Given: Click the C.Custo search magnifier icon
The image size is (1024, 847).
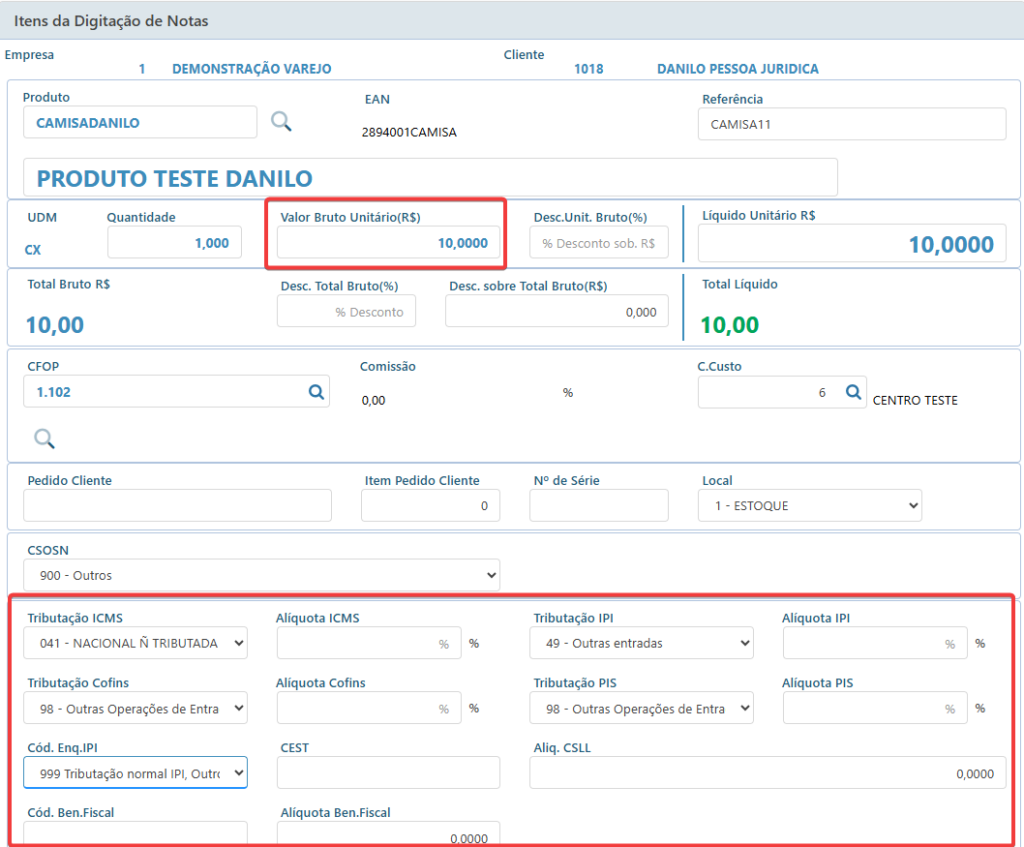Looking at the screenshot, I should 853,392.
